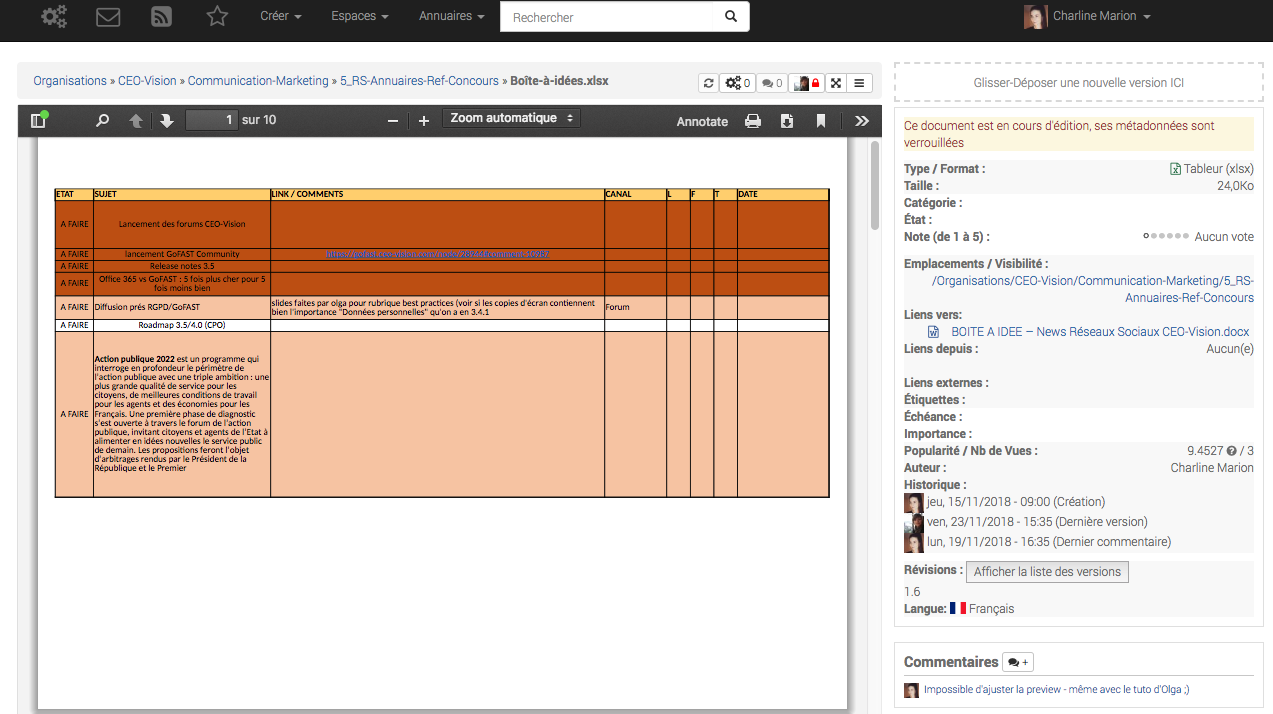Click the document rating dots
1273x714 pixels.
click(x=1166, y=237)
